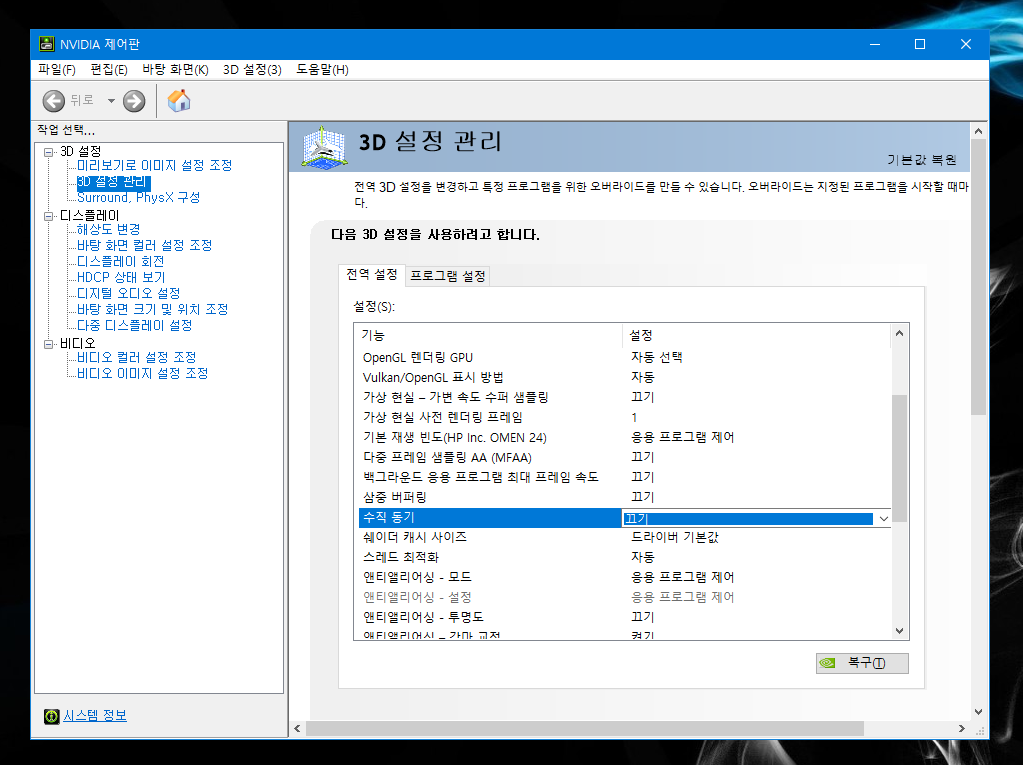Click the NVIDIA Control Panel title icon
Viewport: 1023px width, 765px height.
[46, 44]
